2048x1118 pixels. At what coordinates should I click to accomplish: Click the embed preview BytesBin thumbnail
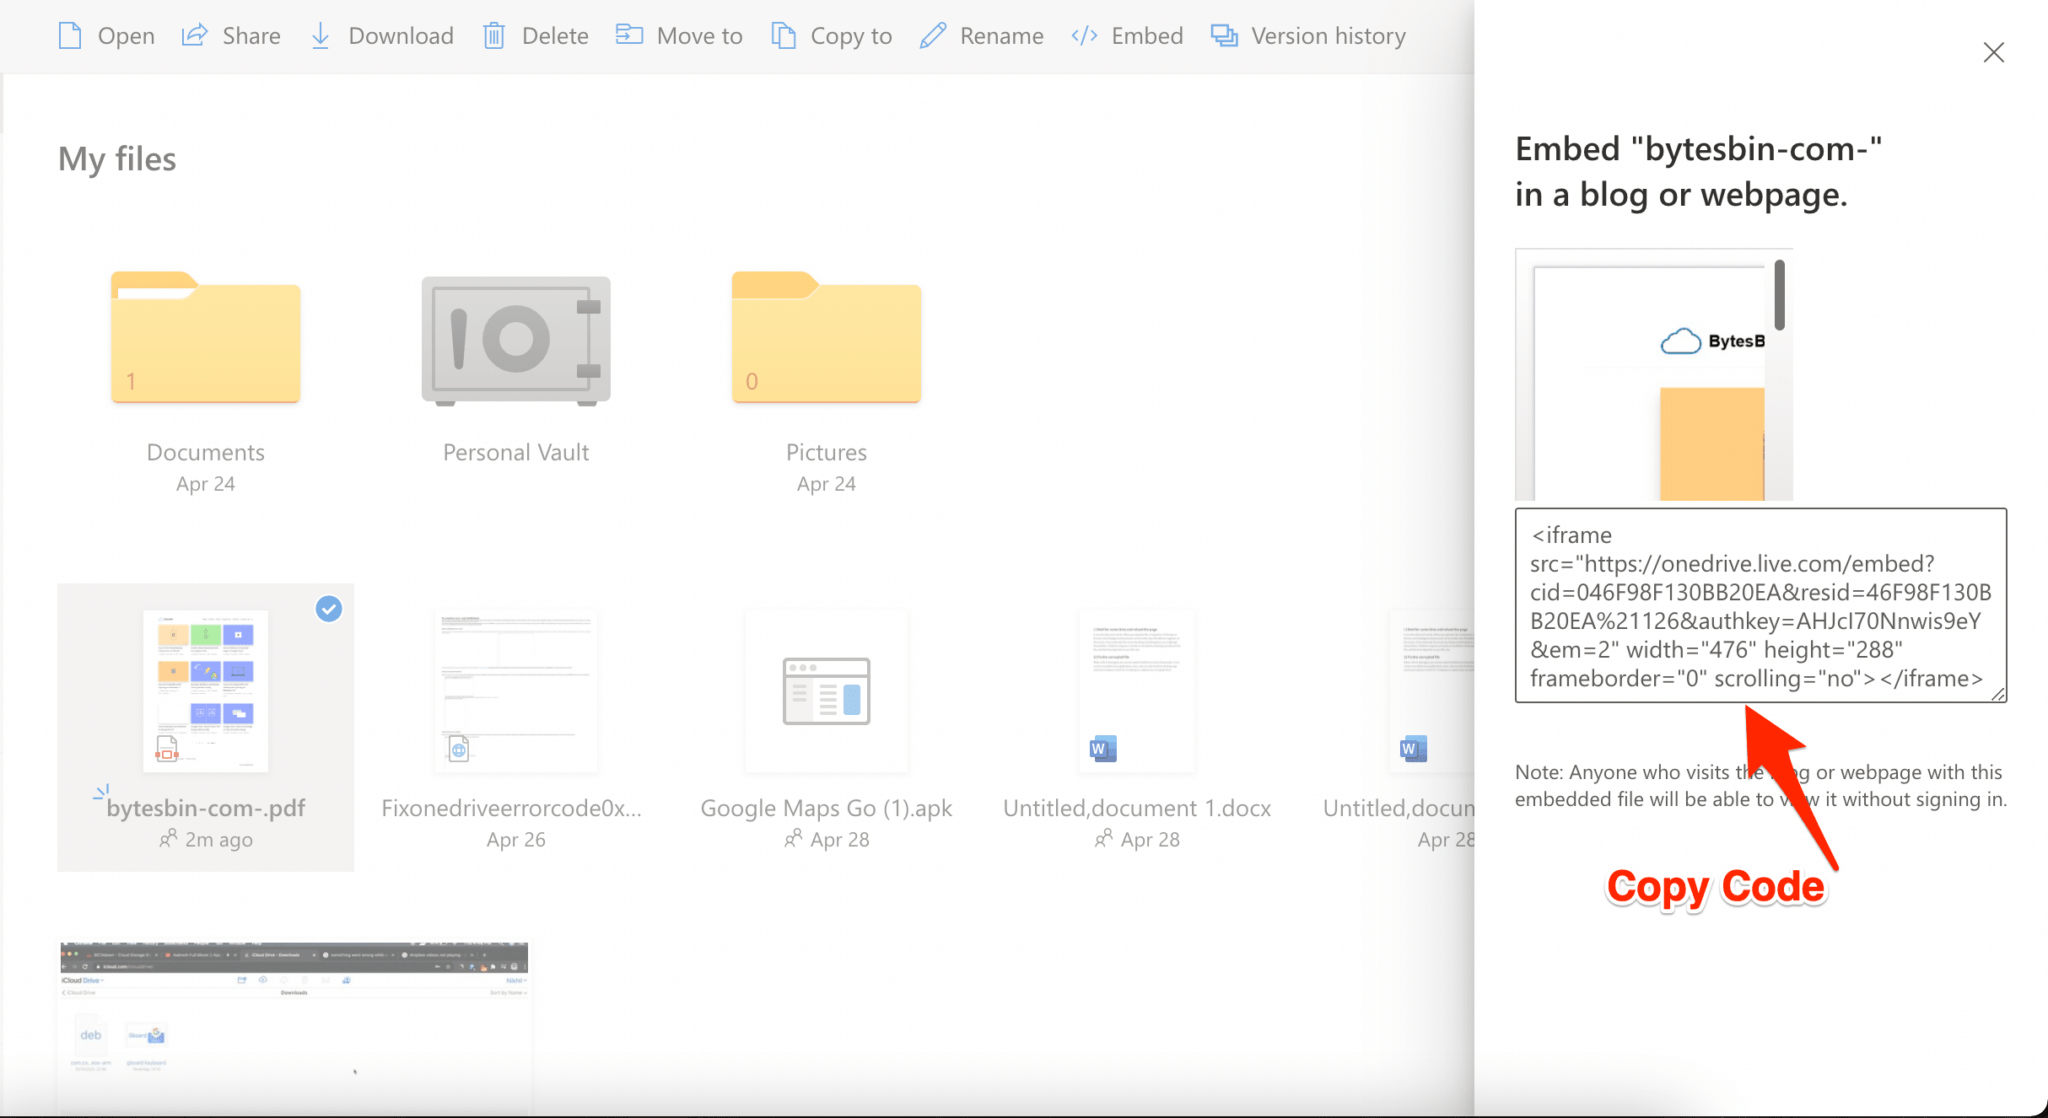tap(1654, 375)
